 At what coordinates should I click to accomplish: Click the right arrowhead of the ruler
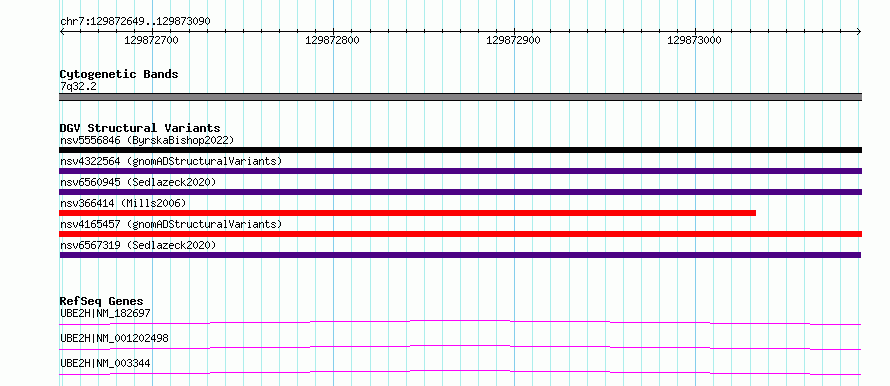(859, 32)
